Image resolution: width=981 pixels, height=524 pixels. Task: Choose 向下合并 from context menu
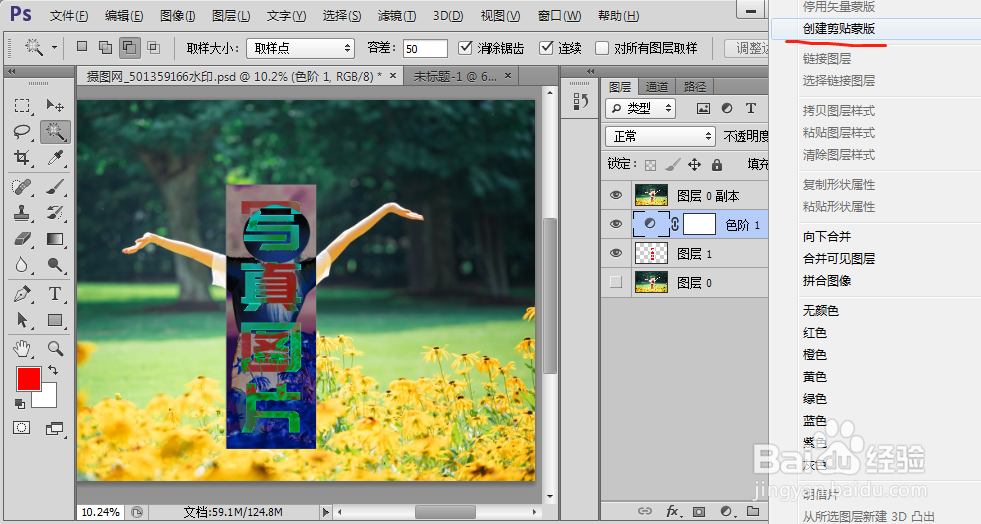tap(826, 236)
